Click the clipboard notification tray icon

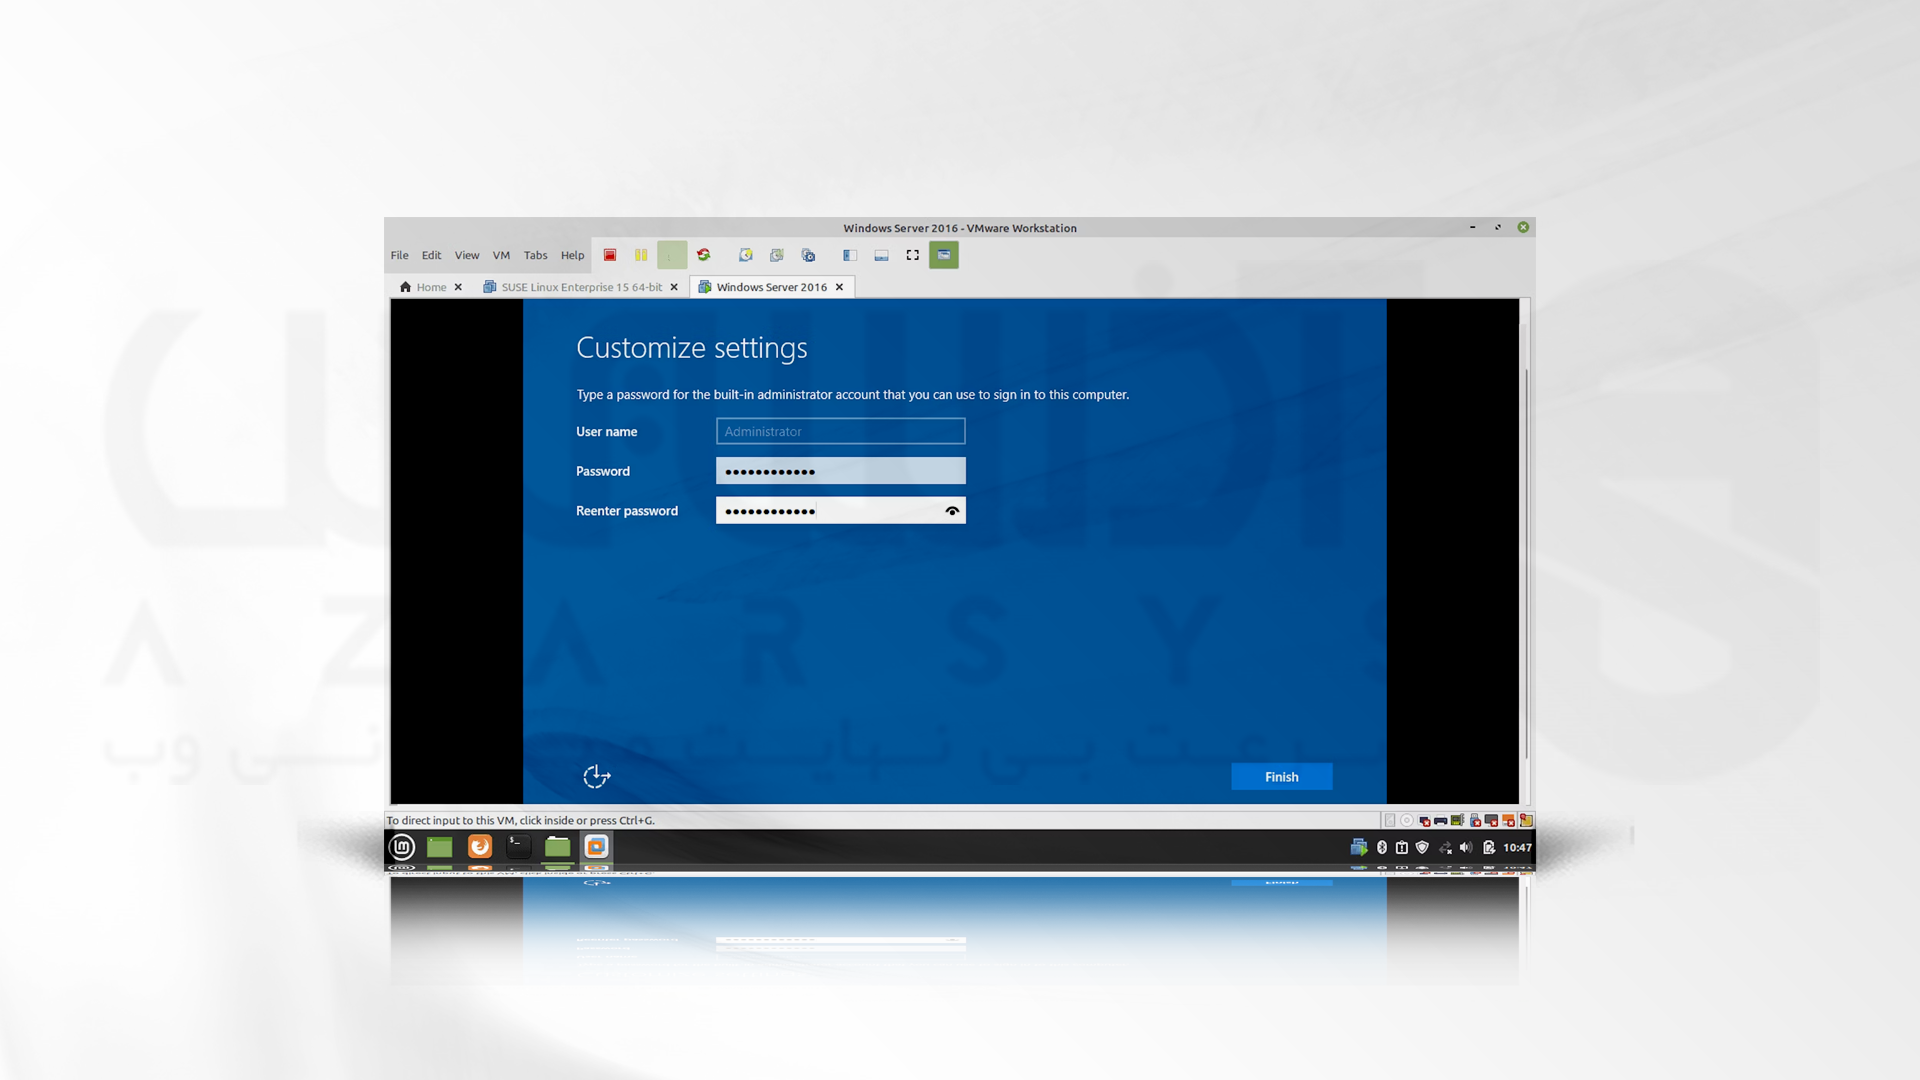pos(1402,847)
